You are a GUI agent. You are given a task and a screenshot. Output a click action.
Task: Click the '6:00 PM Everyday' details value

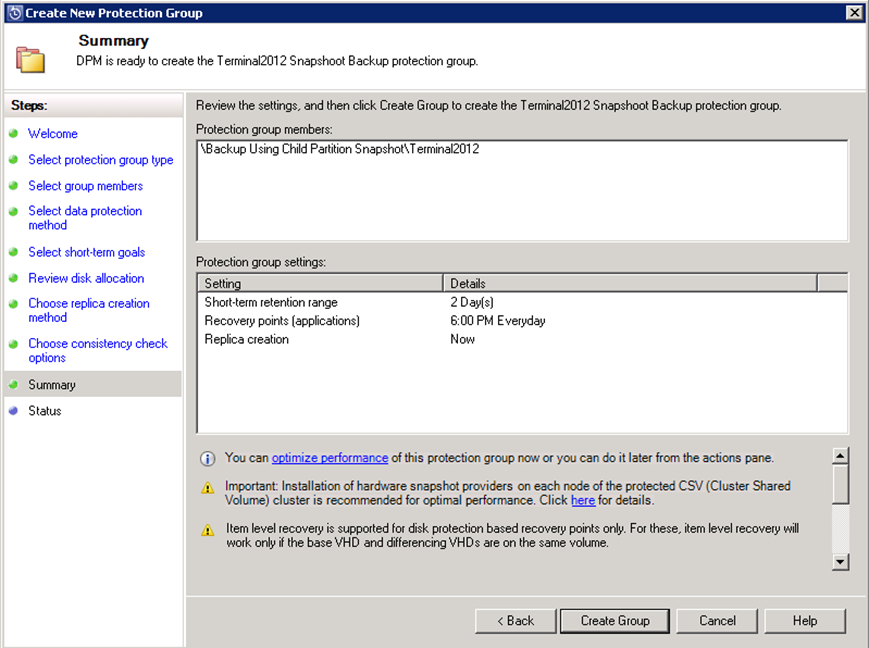(x=498, y=320)
